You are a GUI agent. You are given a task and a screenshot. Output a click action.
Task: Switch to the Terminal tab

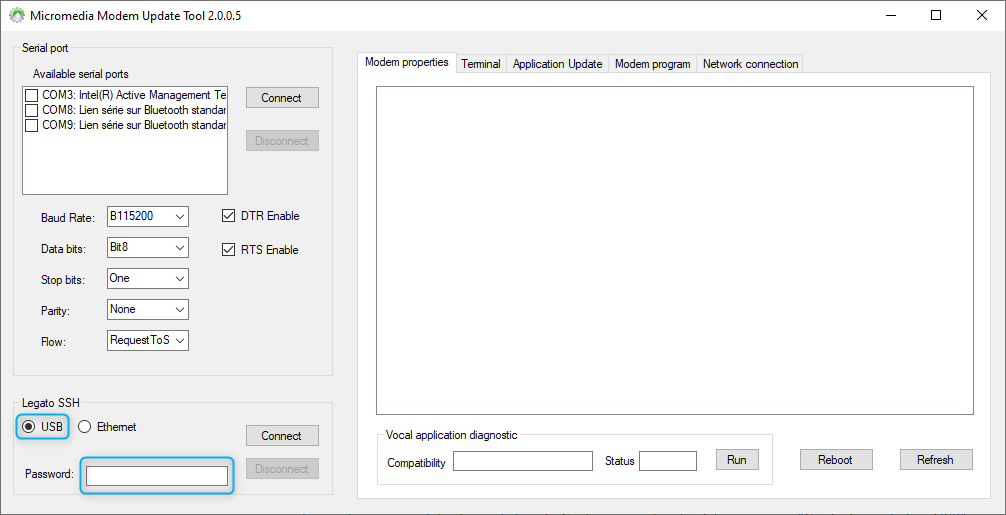click(480, 64)
